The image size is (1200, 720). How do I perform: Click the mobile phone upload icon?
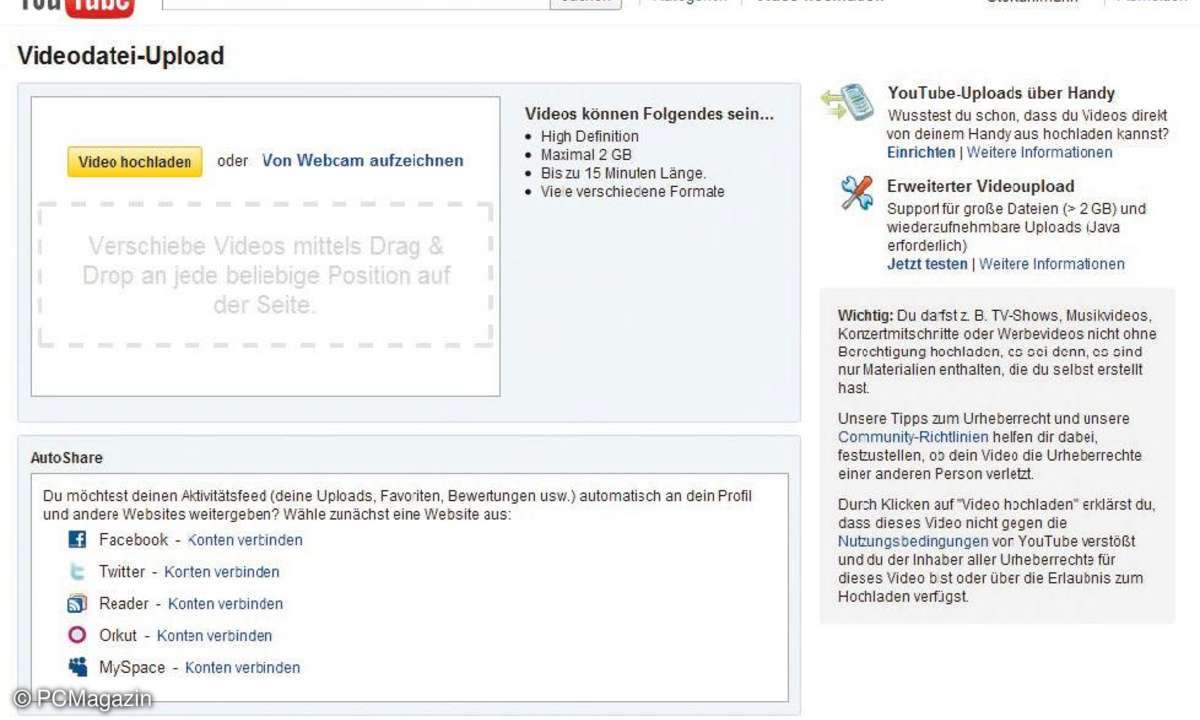(x=848, y=104)
